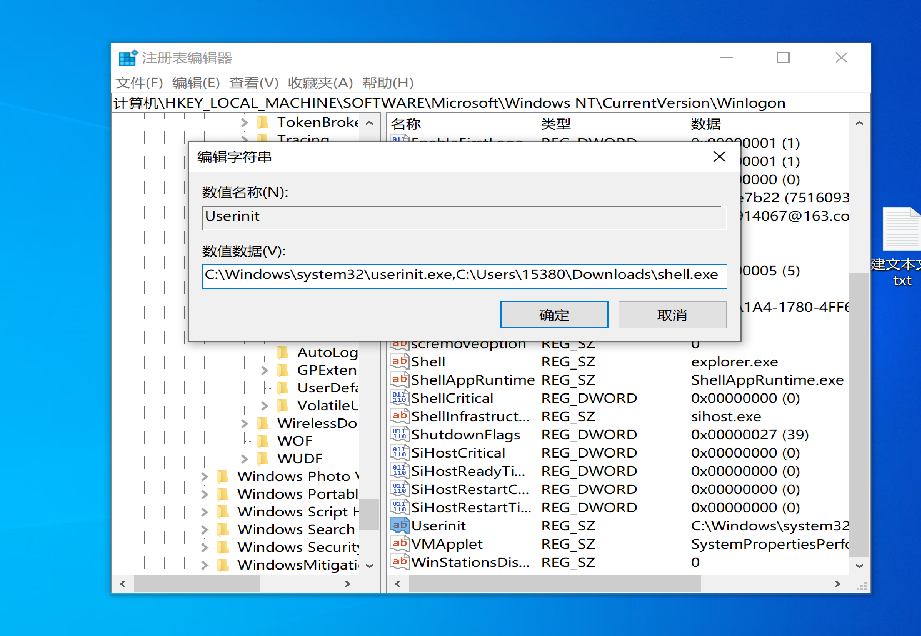This screenshot has width=921, height=636.
Task: Expand the WirelessDo tree node
Action: [244, 423]
